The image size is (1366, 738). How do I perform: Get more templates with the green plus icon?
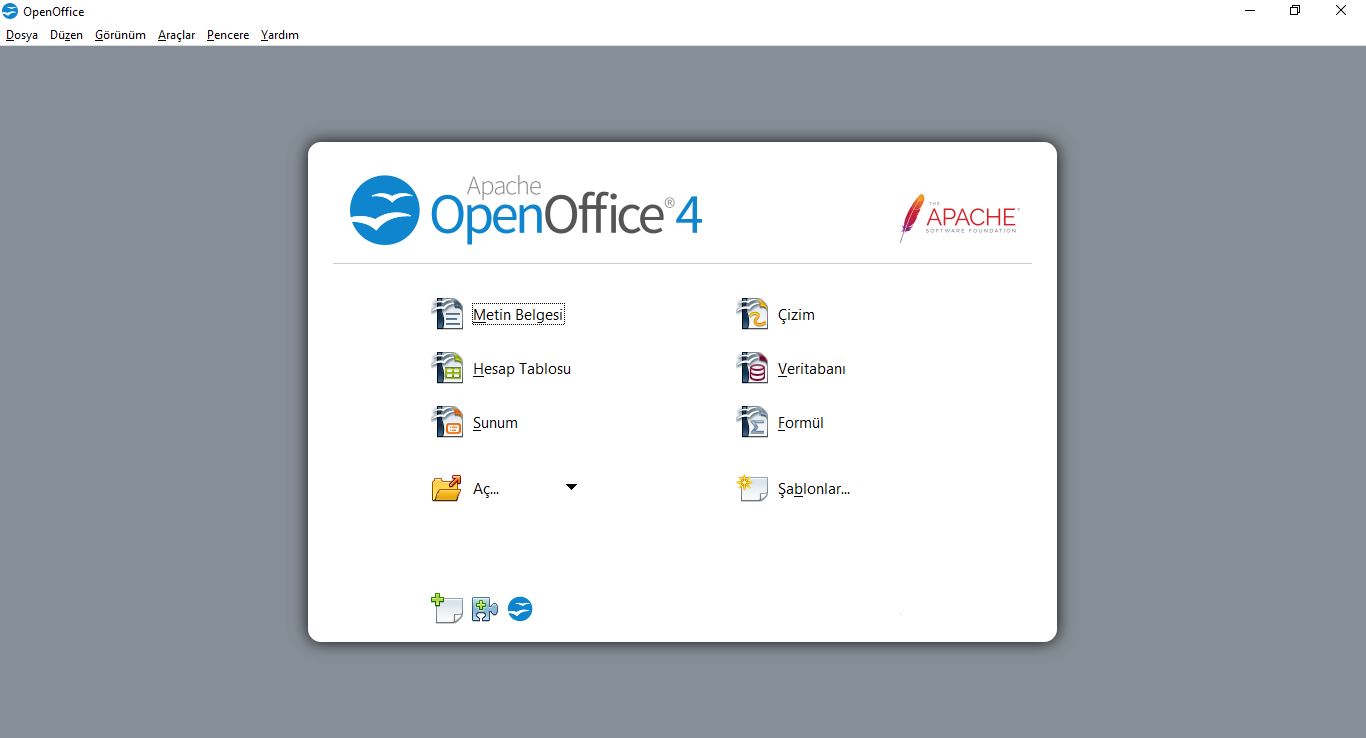pyautogui.click(x=446, y=608)
